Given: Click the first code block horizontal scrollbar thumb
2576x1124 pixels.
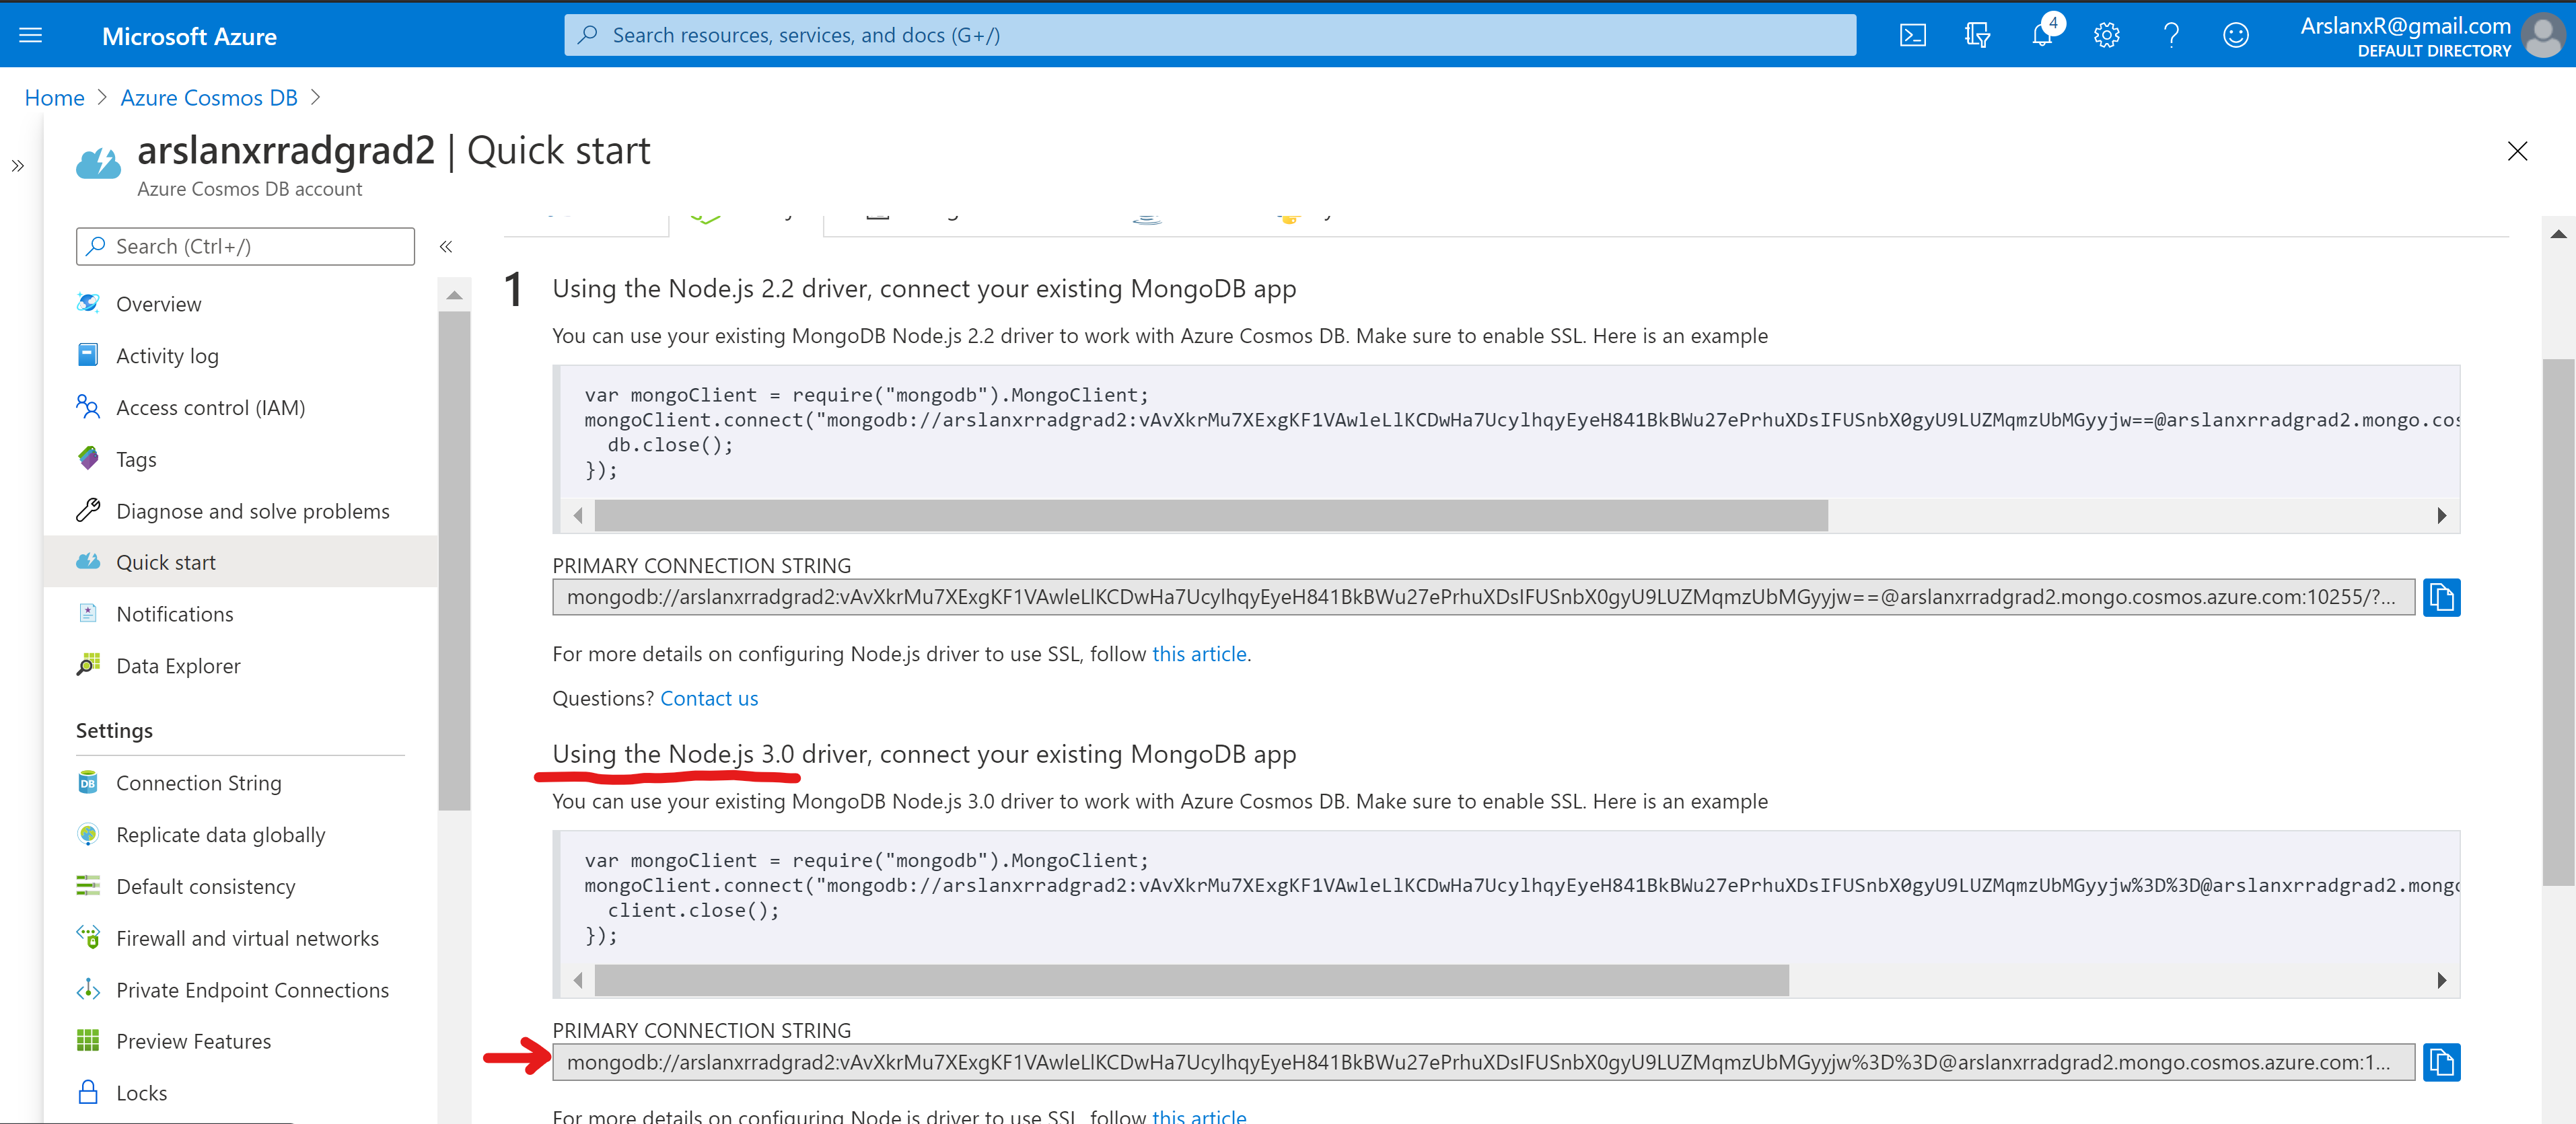Looking at the screenshot, I should point(1211,516).
